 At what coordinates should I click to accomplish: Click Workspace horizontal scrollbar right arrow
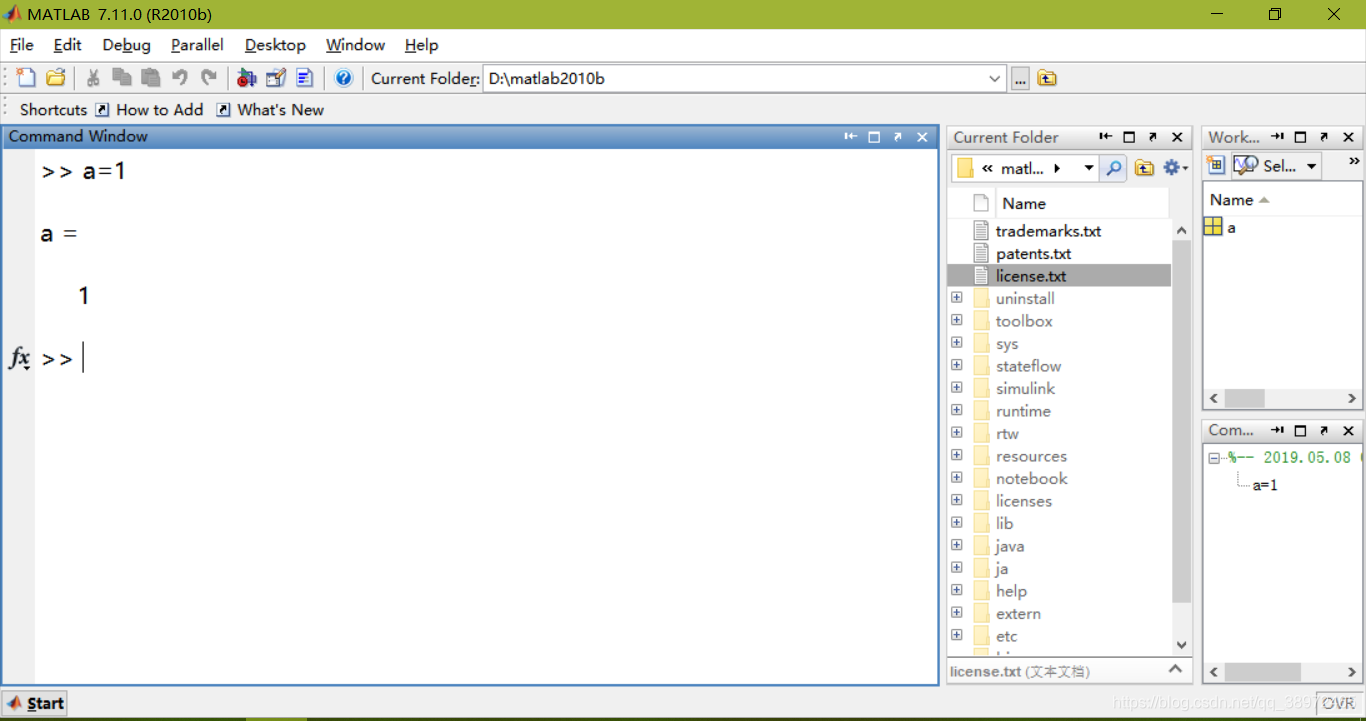[1352, 397]
